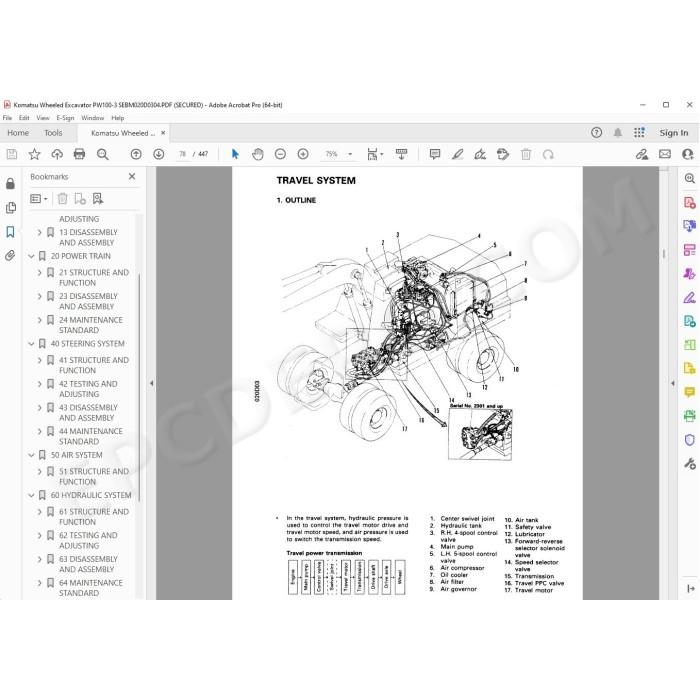Screen dimensions: 700x700
Task: Open 63 DISASSEMBLY AND ASSEMBLY bookmark
Action: coord(88,564)
